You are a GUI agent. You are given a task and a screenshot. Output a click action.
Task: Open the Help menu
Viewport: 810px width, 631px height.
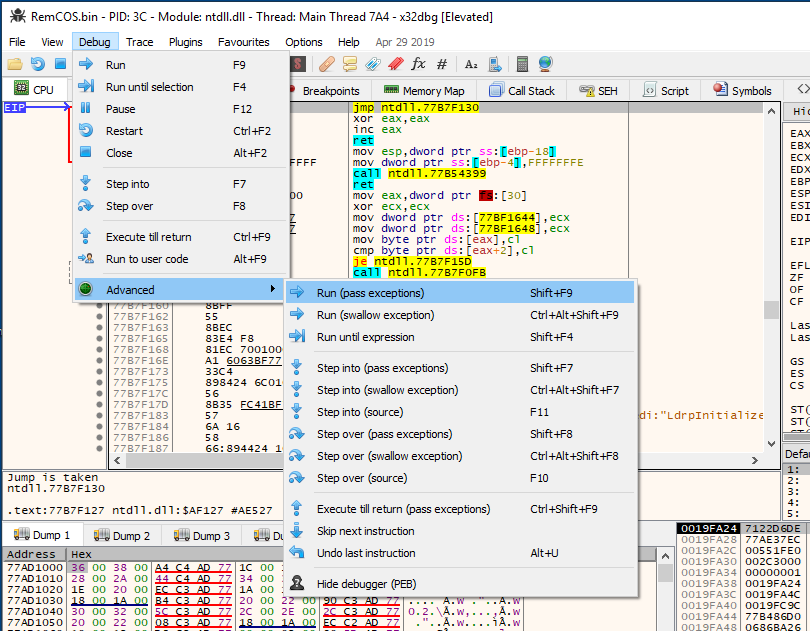click(349, 42)
